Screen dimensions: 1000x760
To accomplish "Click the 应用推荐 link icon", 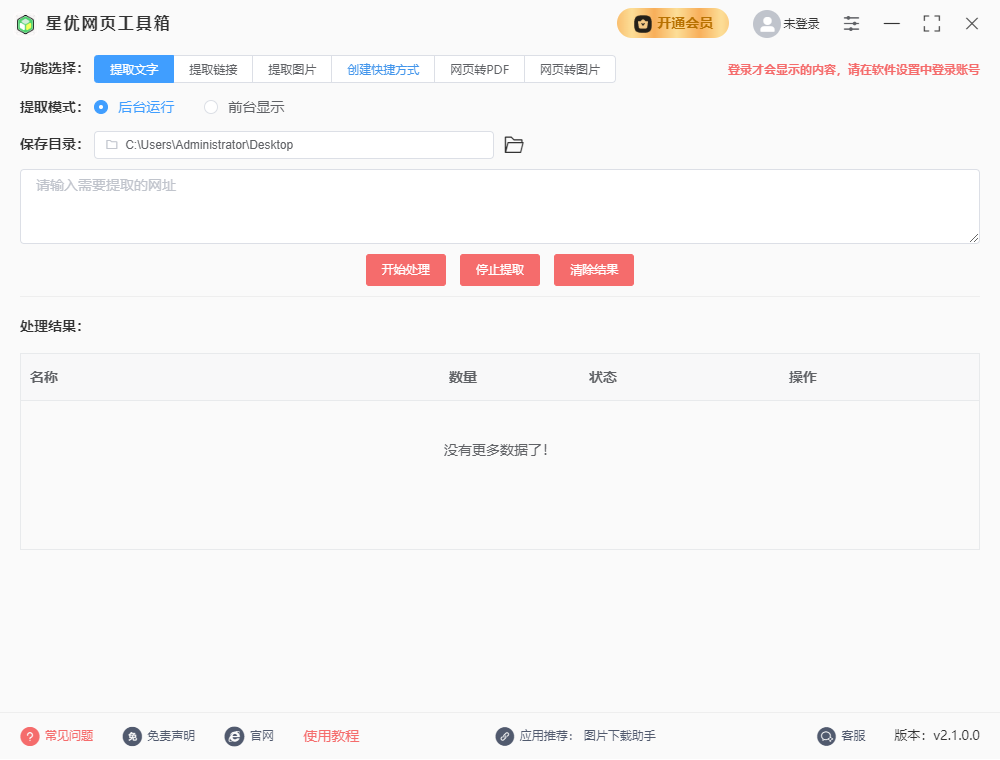I will pyautogui.click(x=505, y=735).
